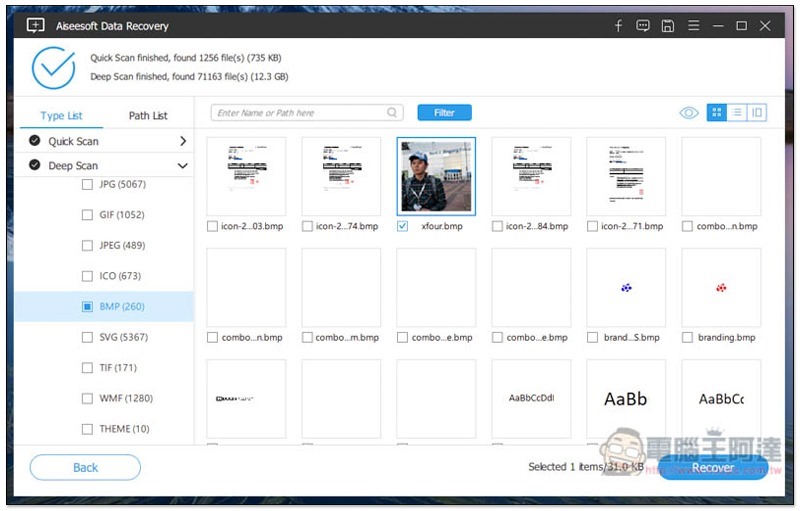
Task: Click the save scan result icon
Action: tap(668, 26)
